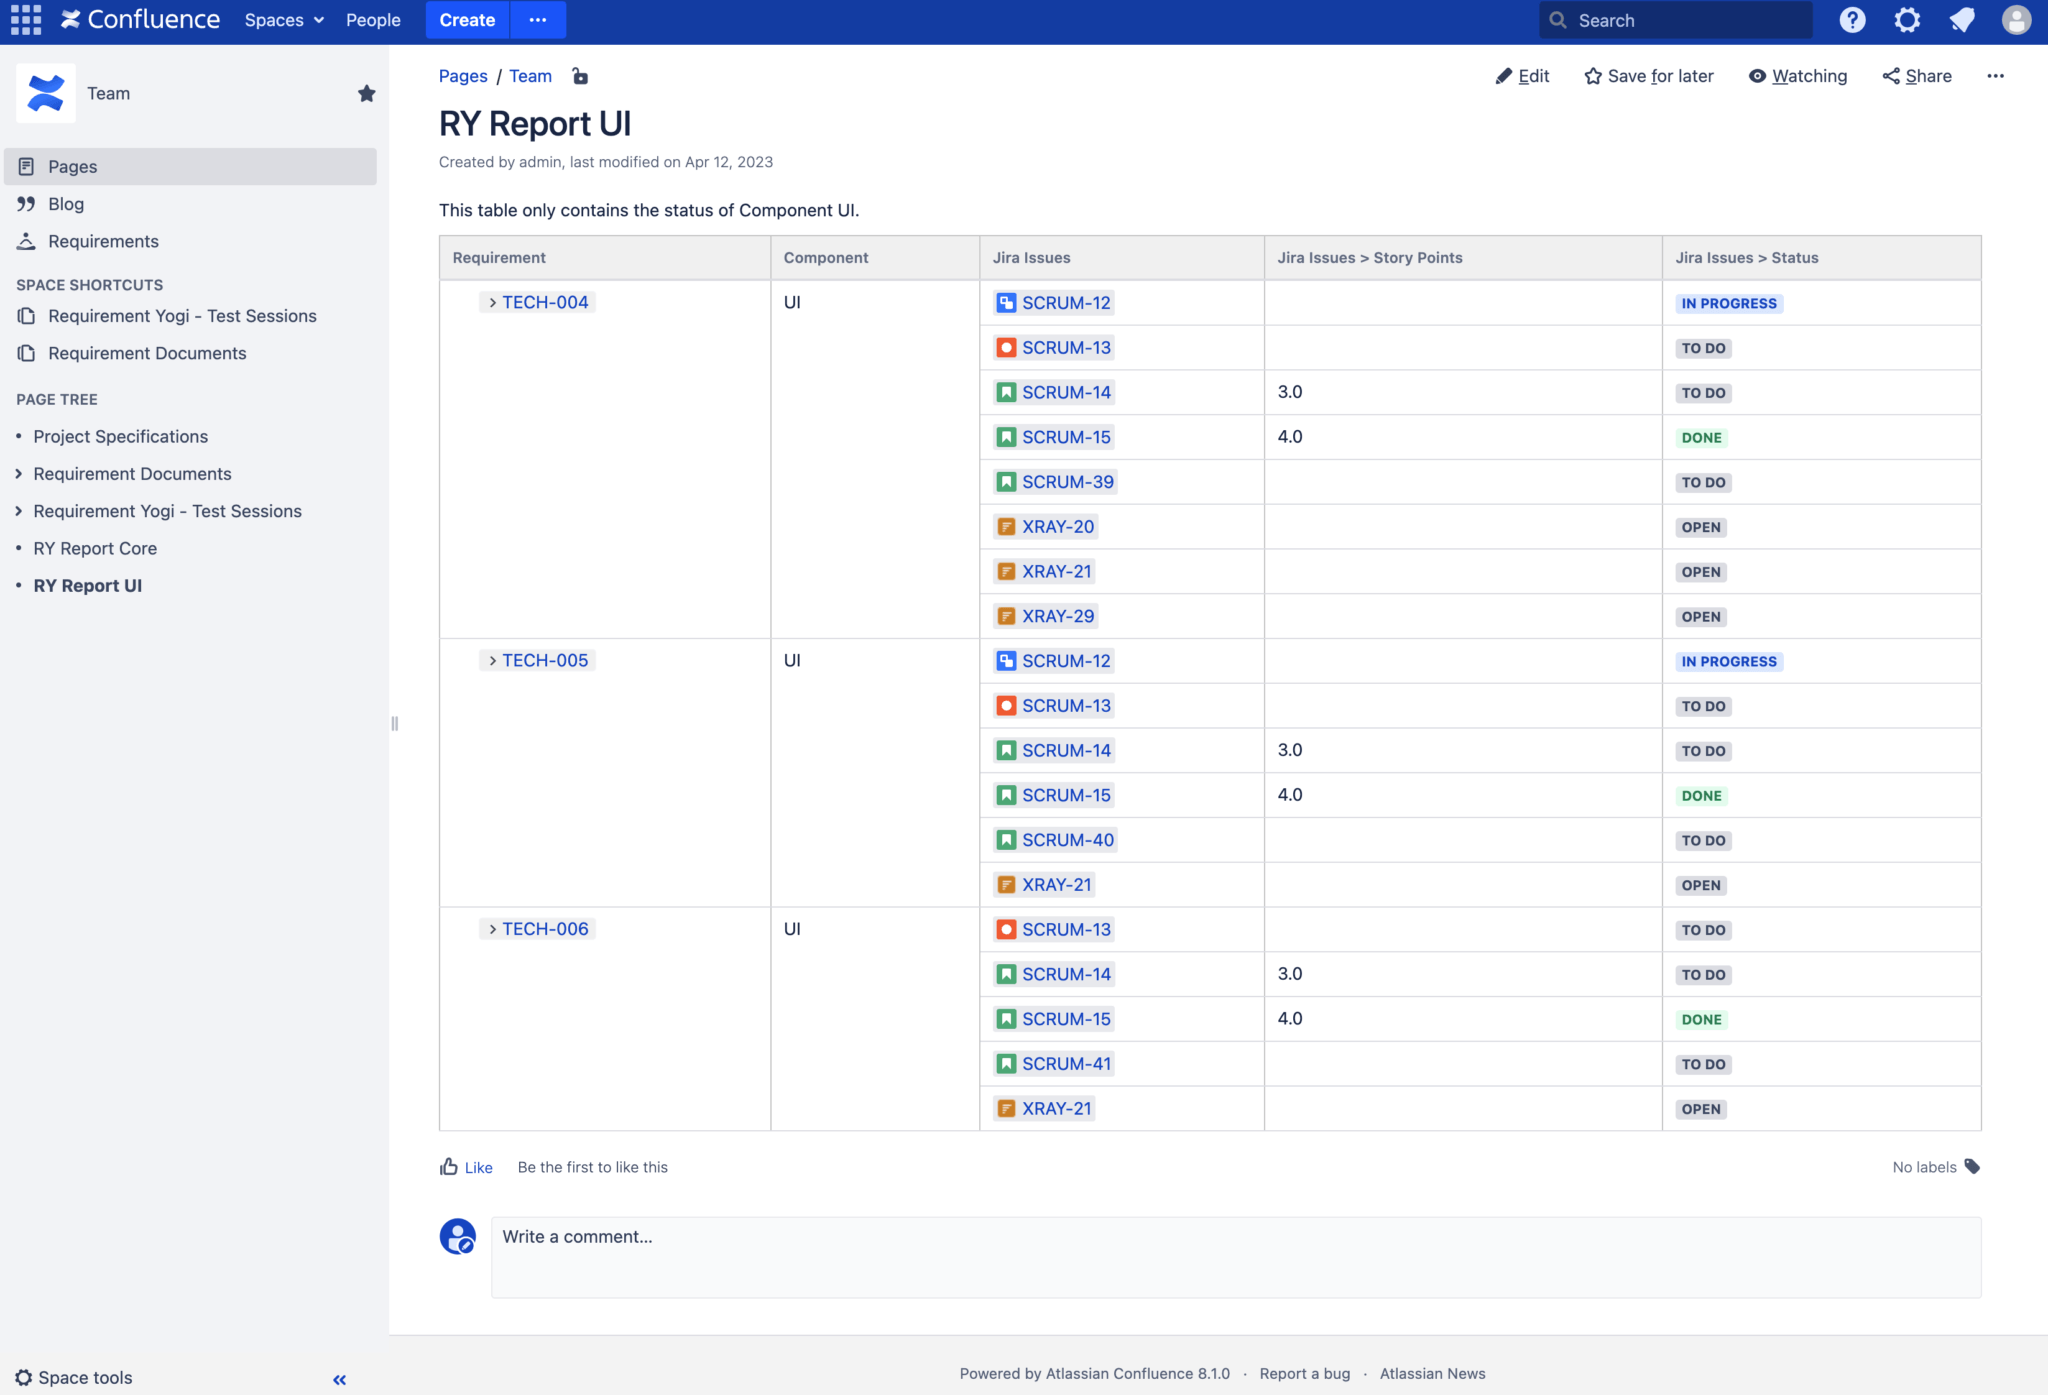Open the help question mark menu
Viewport: 2048px width, 1395px height.
(x=1852, y=20)
